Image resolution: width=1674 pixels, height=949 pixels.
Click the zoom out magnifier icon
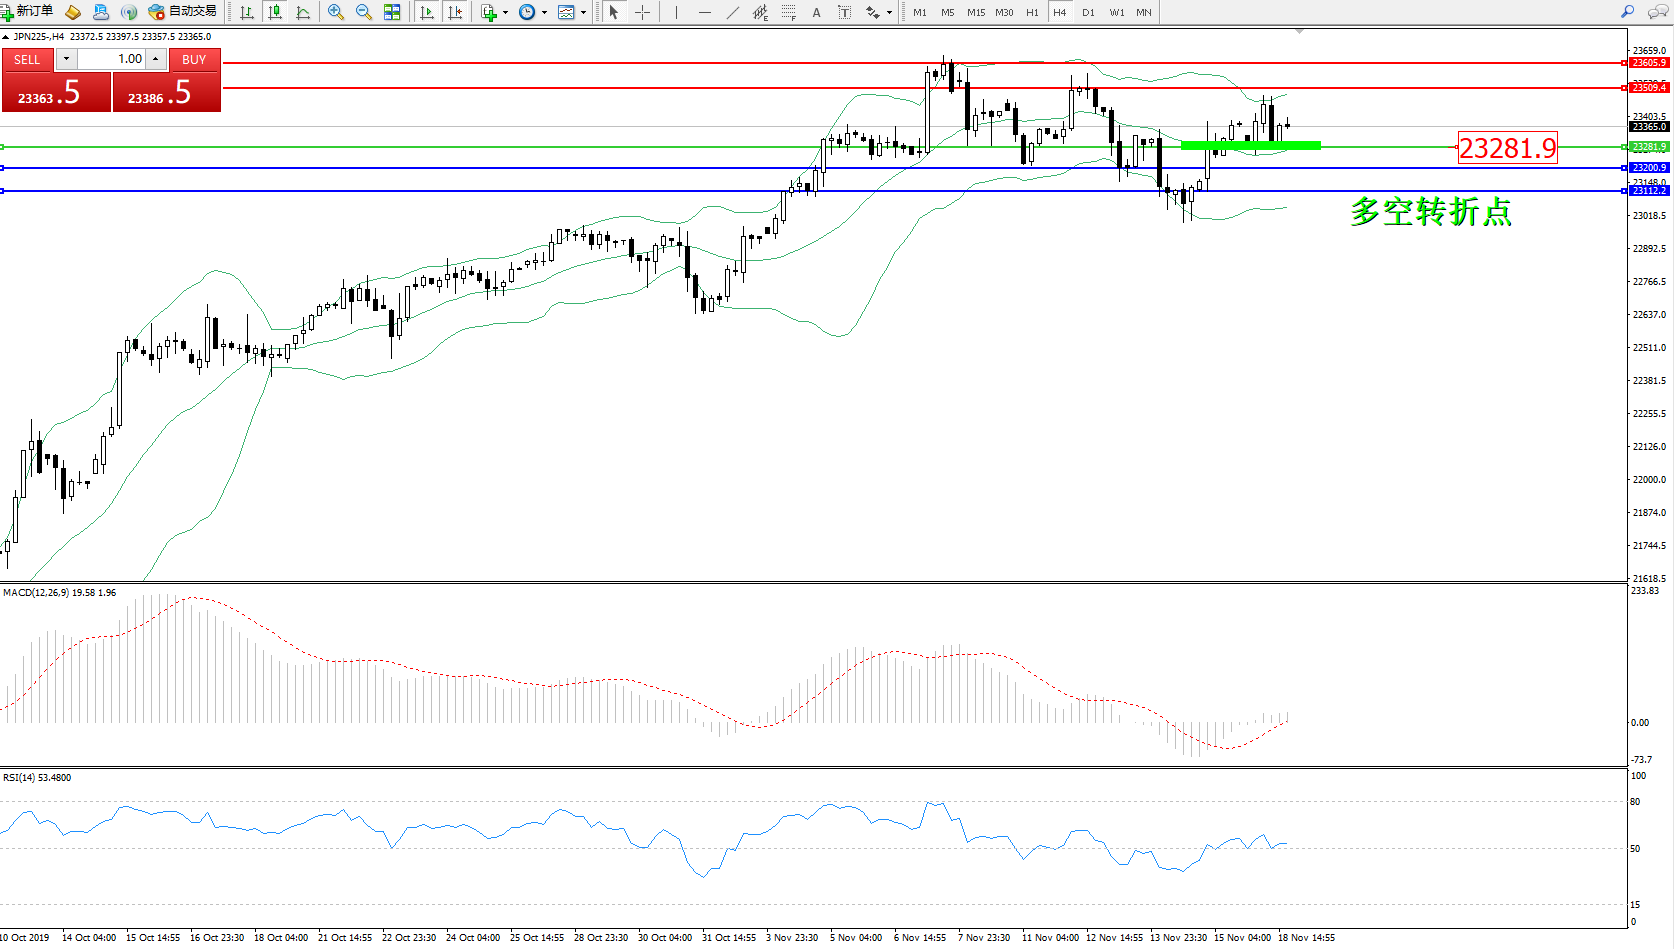pyautogui.click(x=364, y=12)
